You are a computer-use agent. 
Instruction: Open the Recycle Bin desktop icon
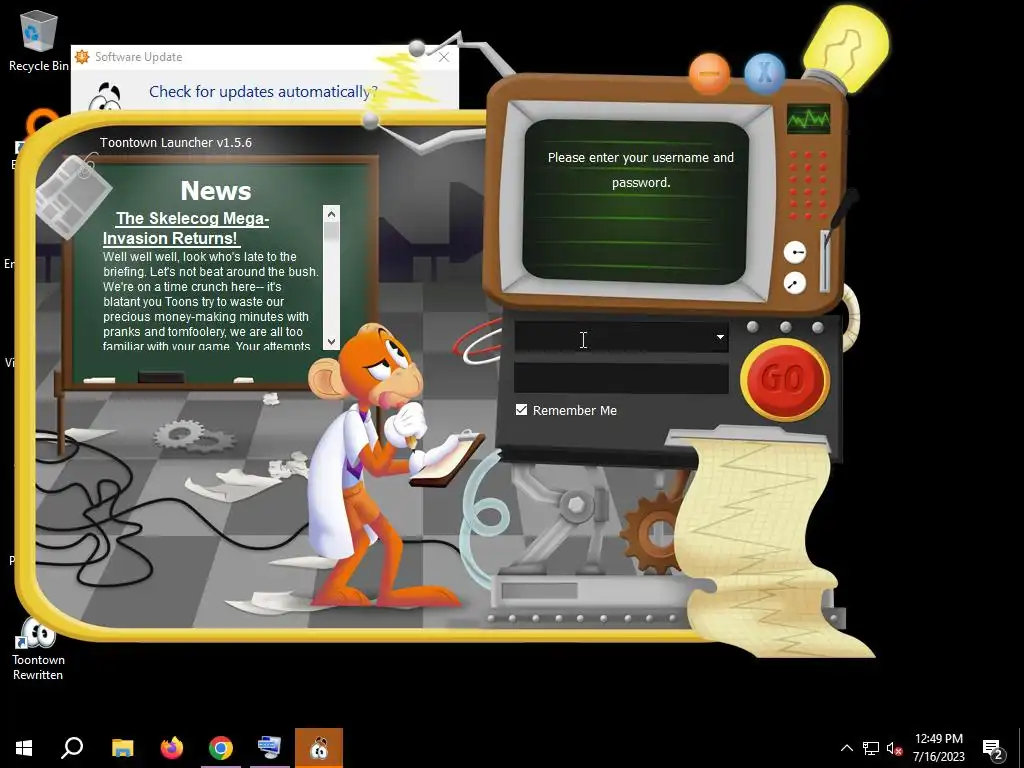[x=39, y=40]
